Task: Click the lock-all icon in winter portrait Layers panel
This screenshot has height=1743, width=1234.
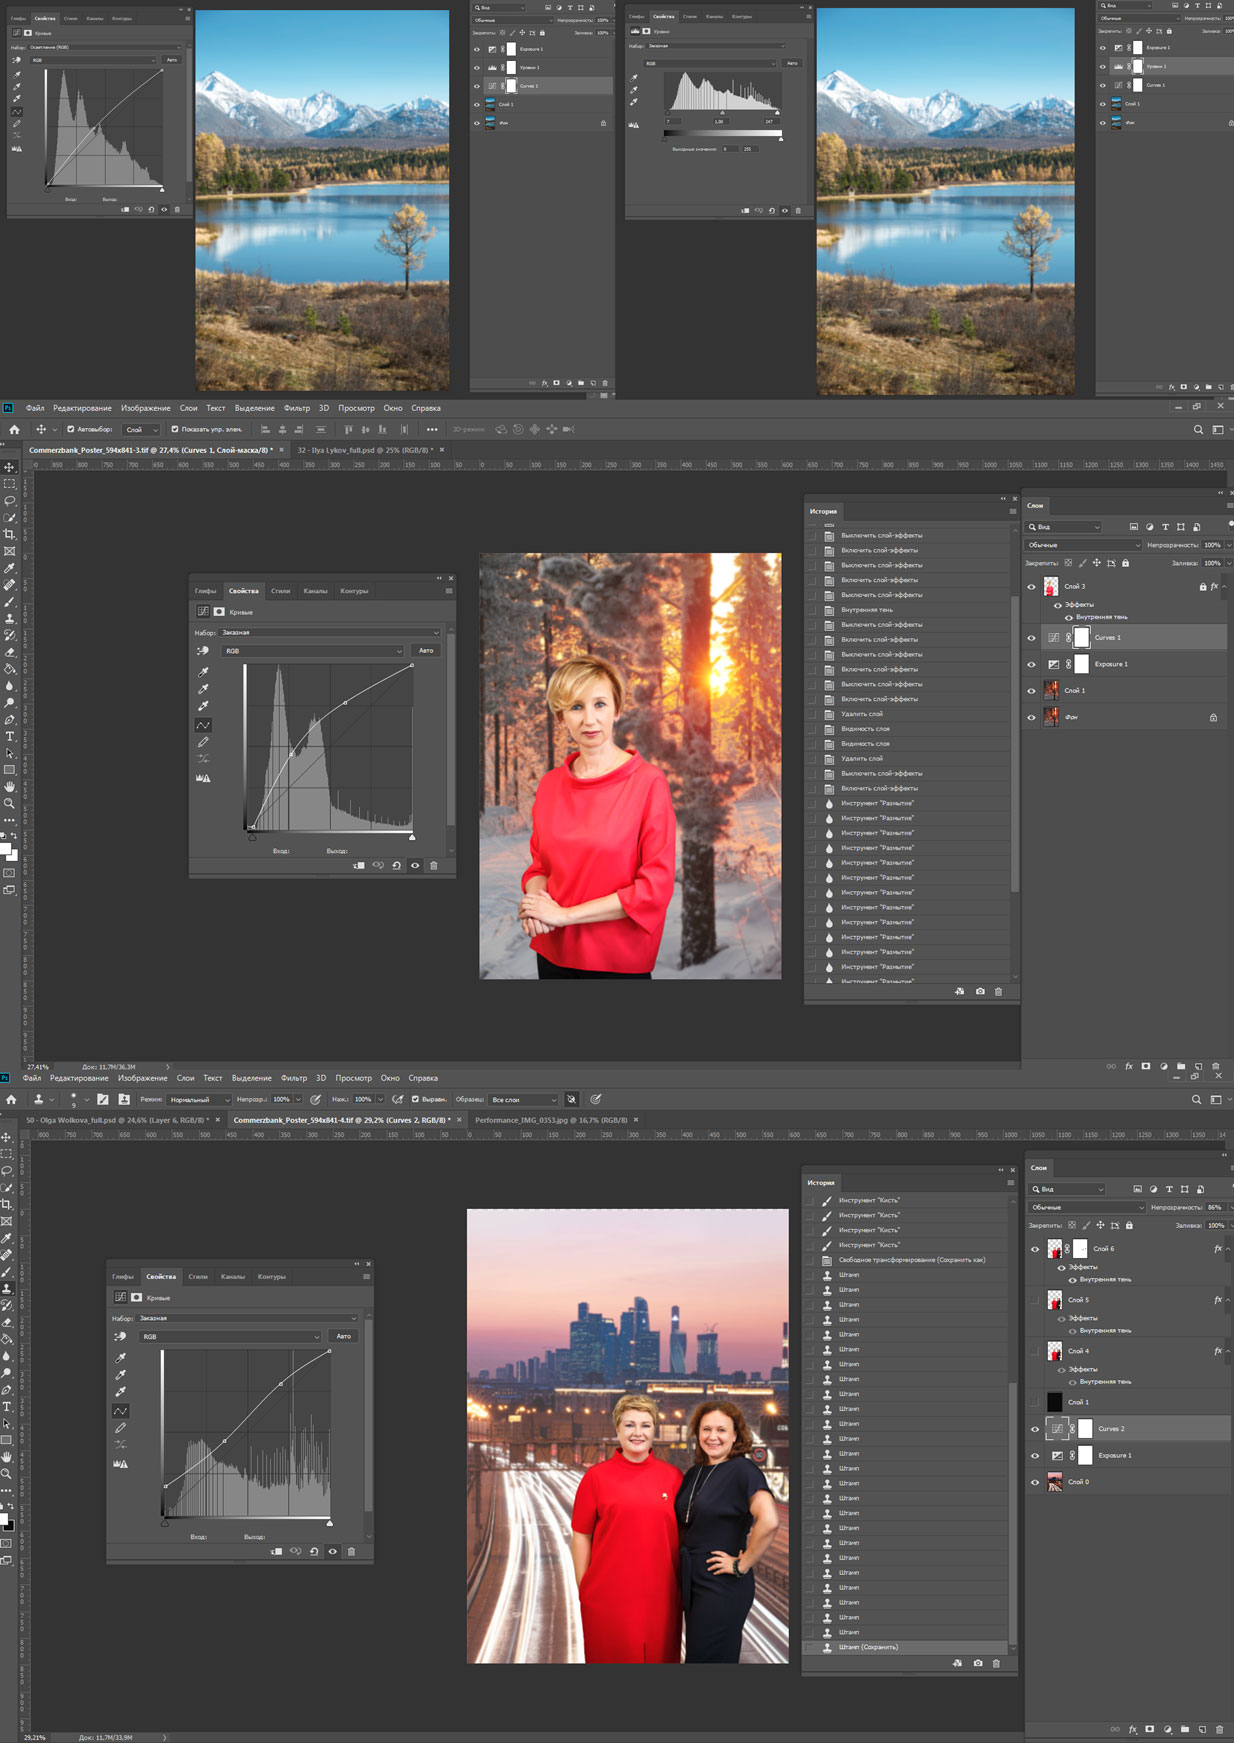Action: (1125, 563)
